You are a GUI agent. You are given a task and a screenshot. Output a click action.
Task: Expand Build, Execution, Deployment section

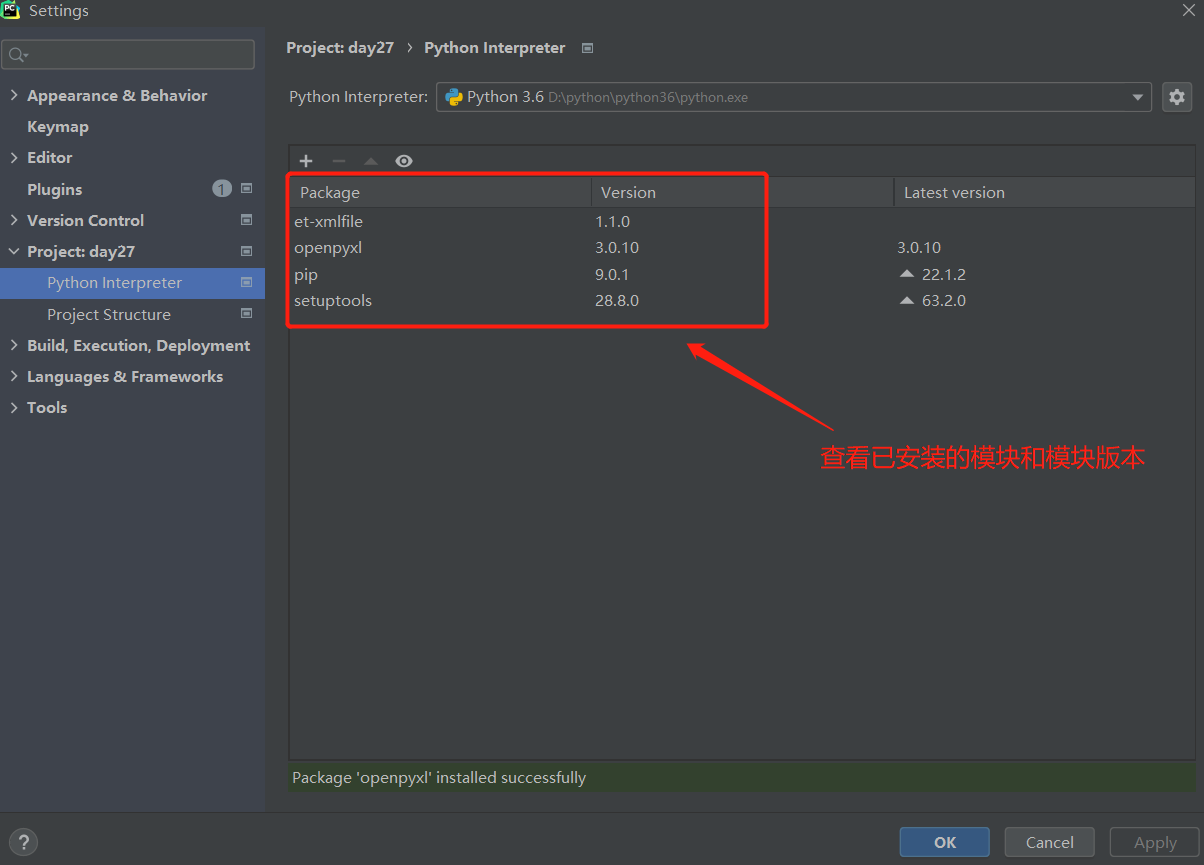[14, 345]
